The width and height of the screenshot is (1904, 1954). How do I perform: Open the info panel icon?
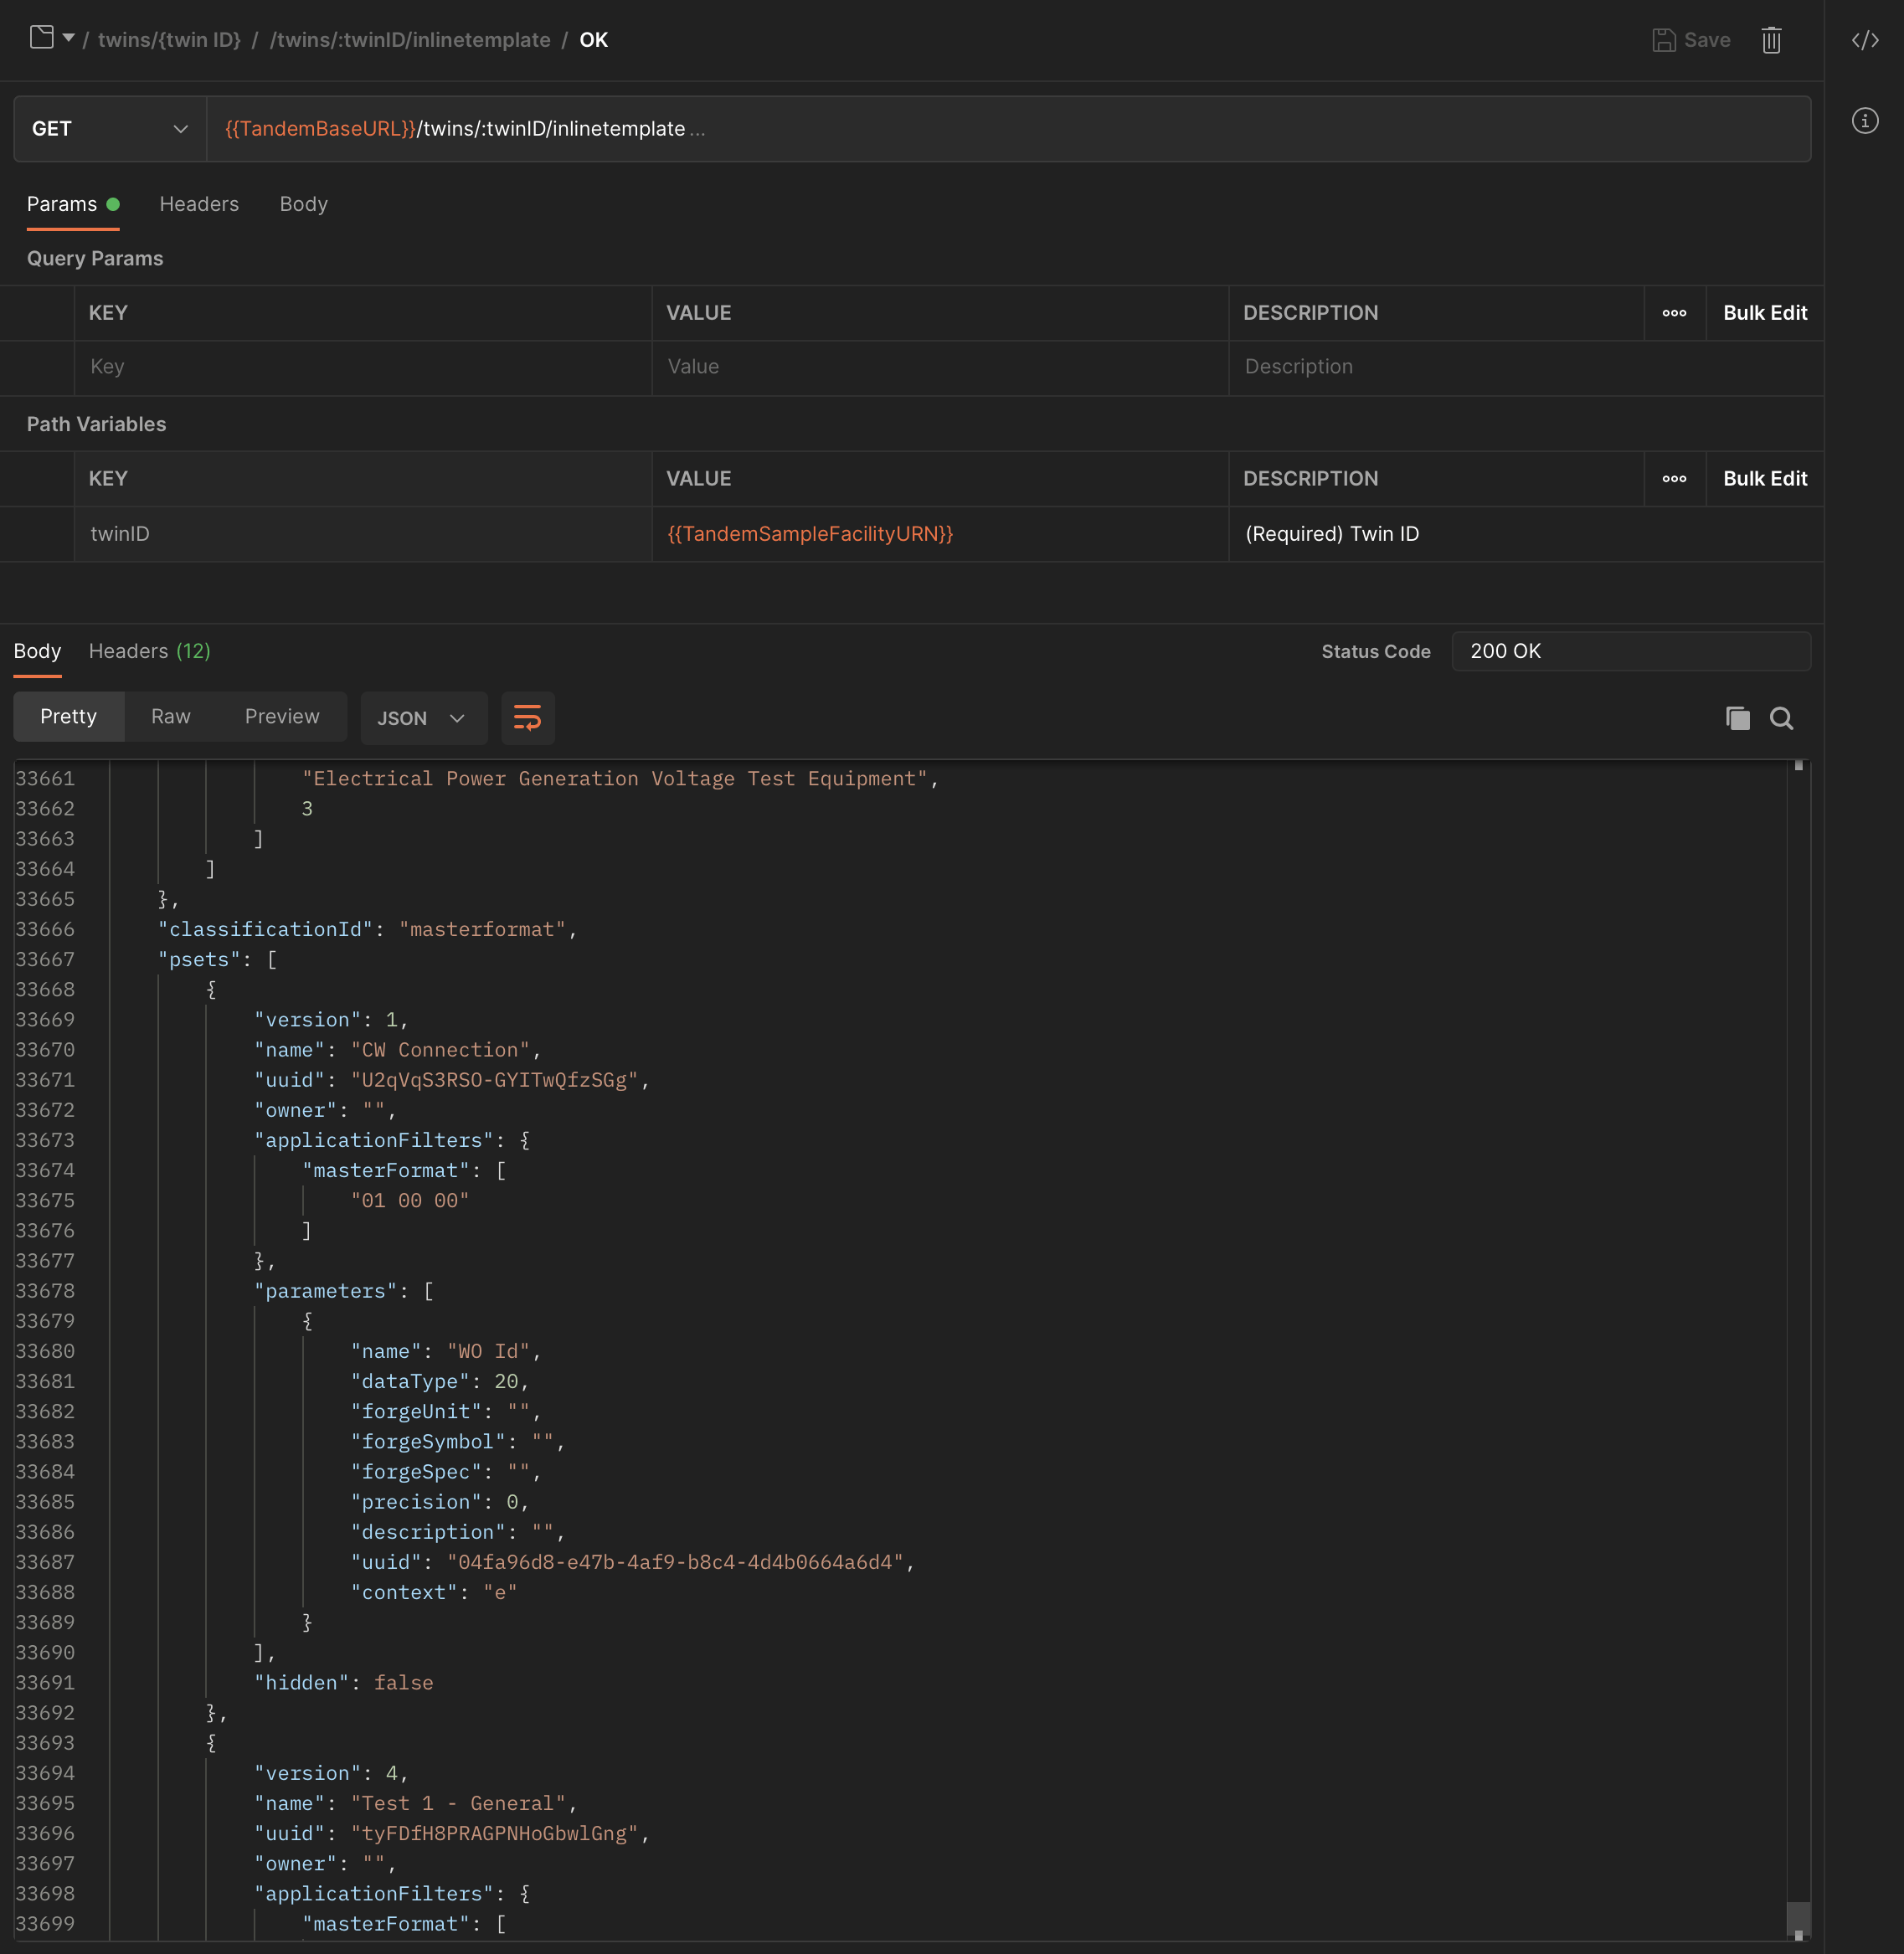coord(1865,121)
